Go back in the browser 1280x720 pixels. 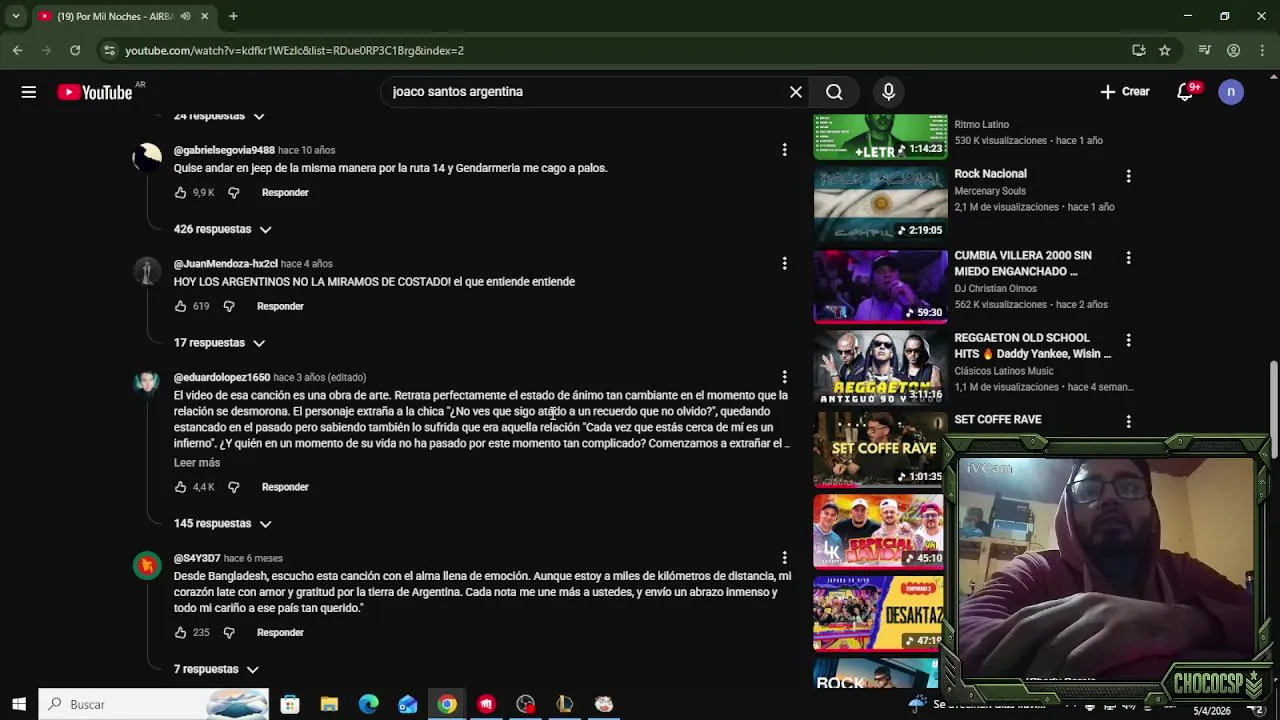point(18,50)
